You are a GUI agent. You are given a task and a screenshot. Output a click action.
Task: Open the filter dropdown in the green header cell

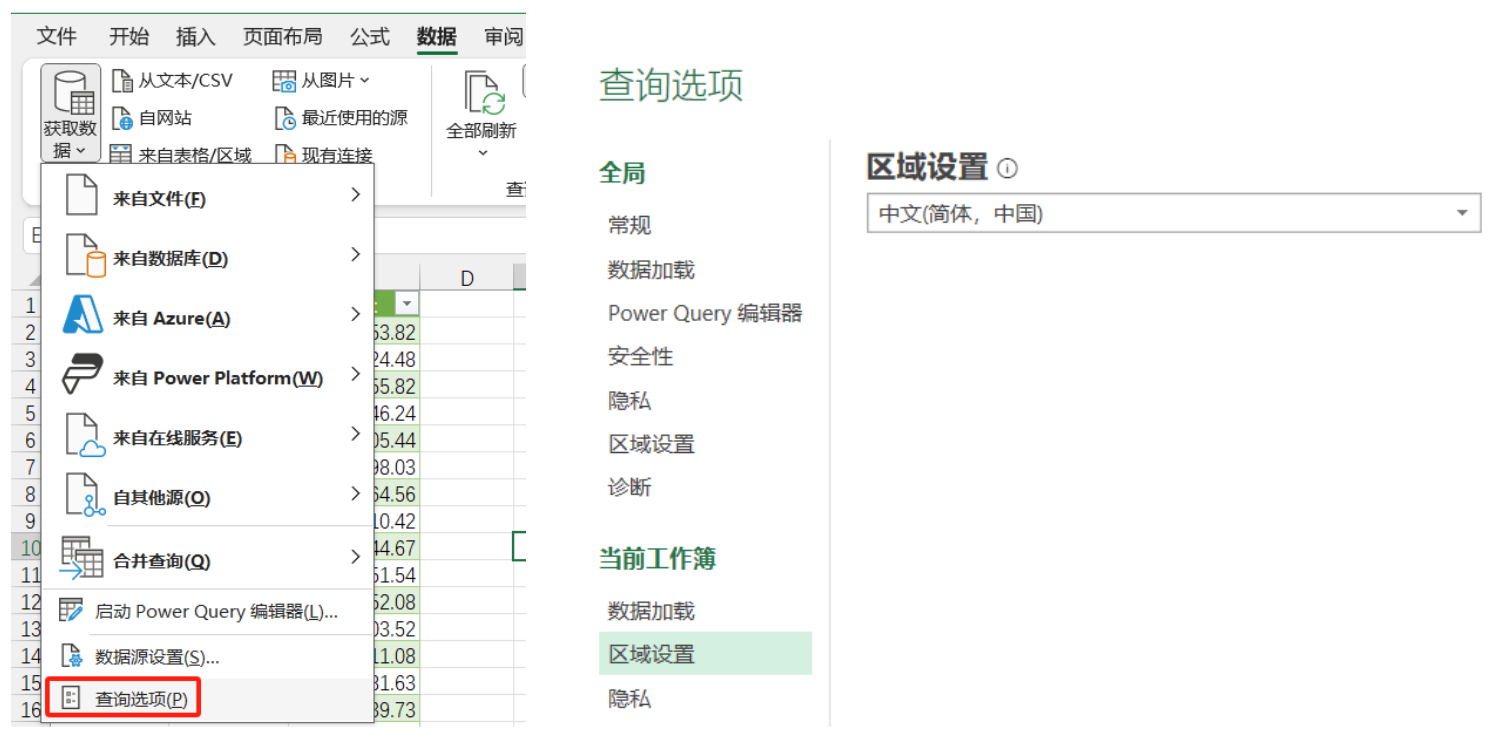[x=407, y=304]
